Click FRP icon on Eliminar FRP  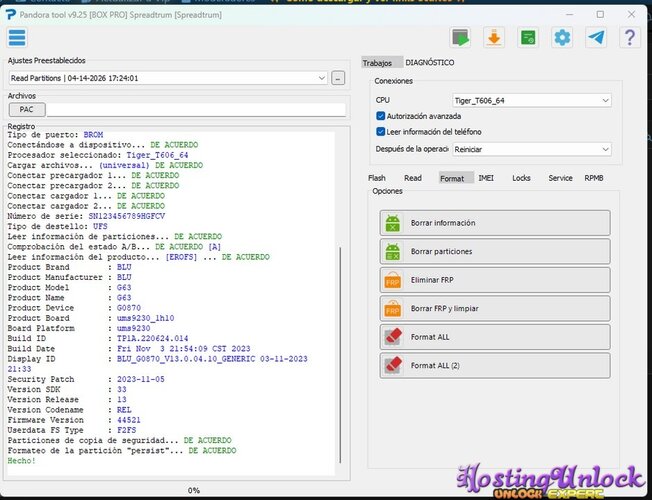393,280
